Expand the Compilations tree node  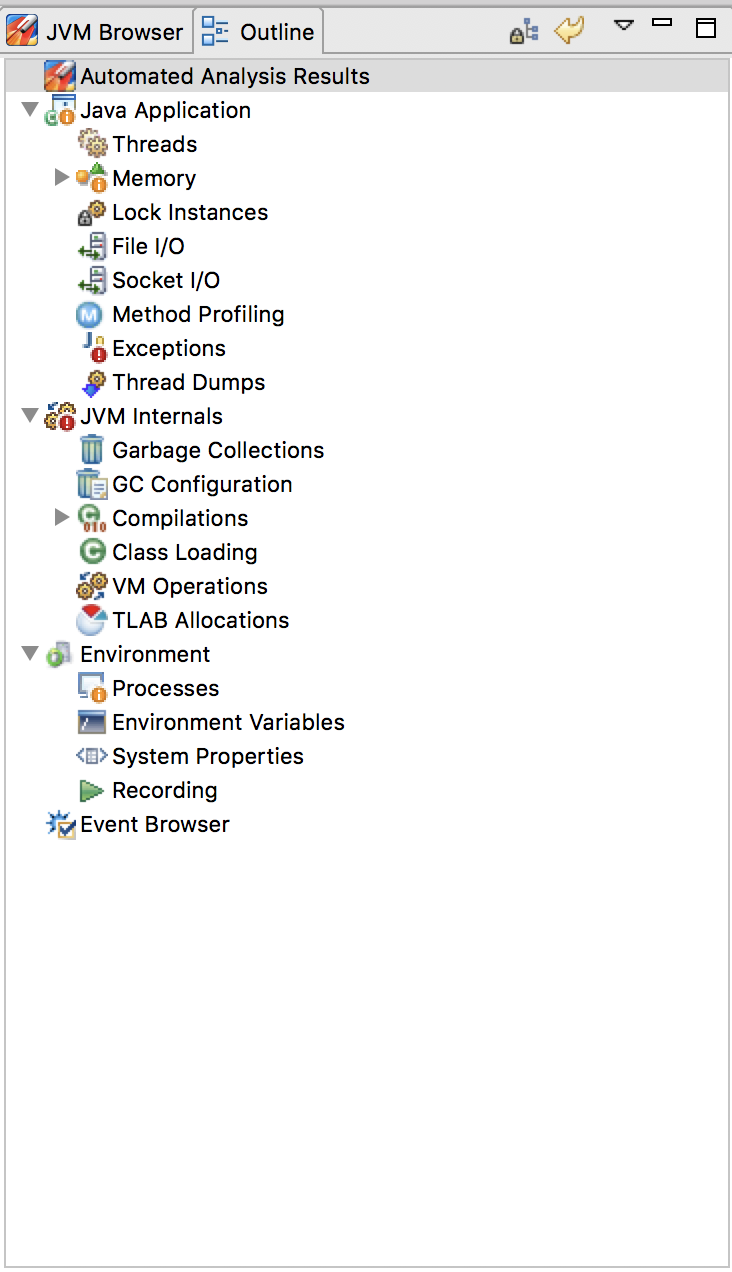(x=62, y=518)
